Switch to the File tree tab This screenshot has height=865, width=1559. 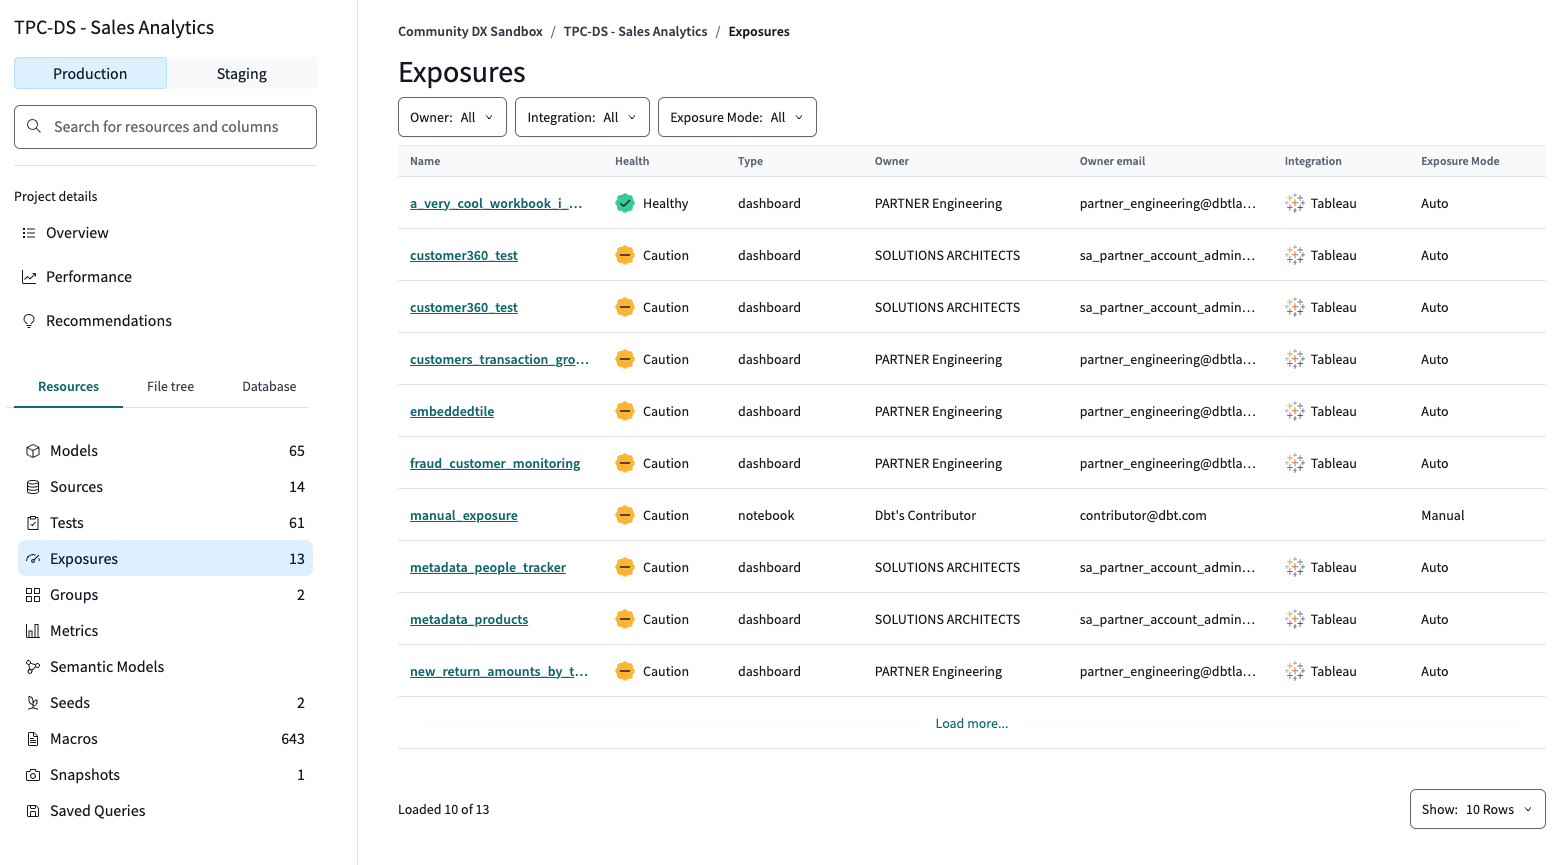[170, 386]
